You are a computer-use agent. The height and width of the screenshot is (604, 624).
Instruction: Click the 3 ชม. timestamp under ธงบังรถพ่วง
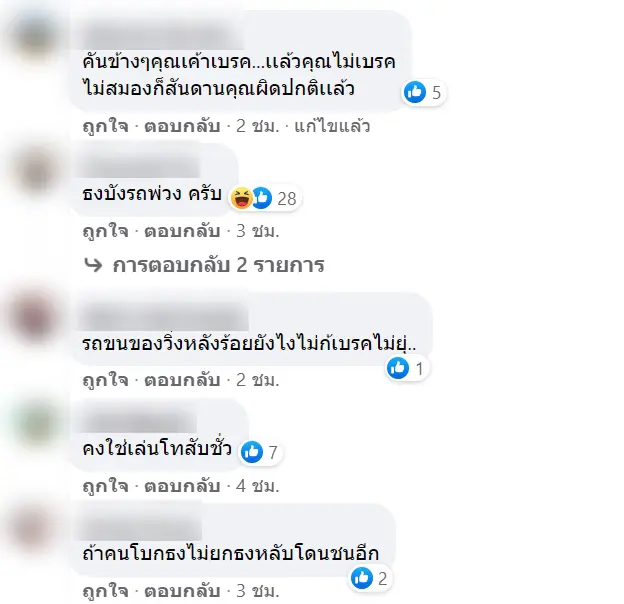(257, 231)
